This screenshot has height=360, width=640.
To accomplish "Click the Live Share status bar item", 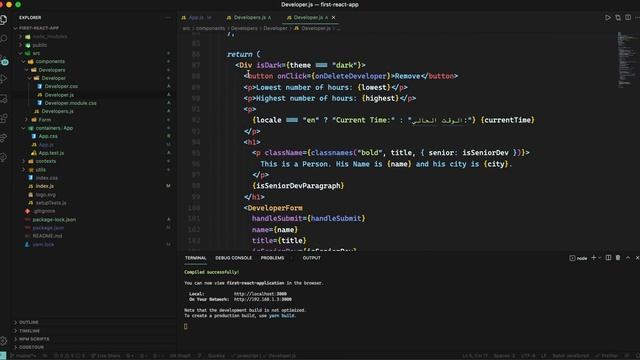I will coord(105,356).
